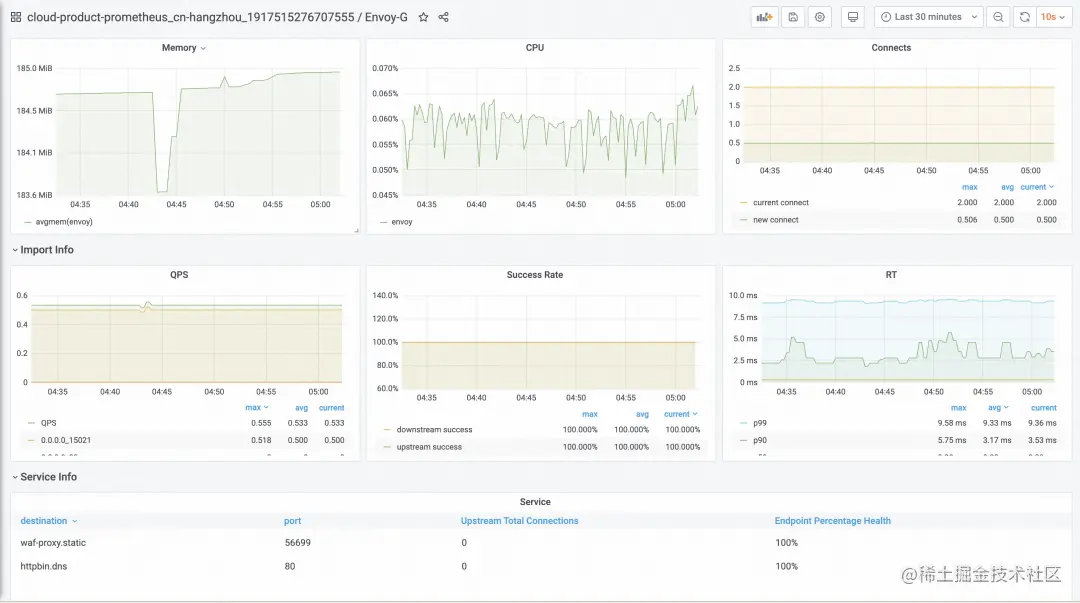Open the Service table panel title
The image size is (1080, 603).
point(534,502)
